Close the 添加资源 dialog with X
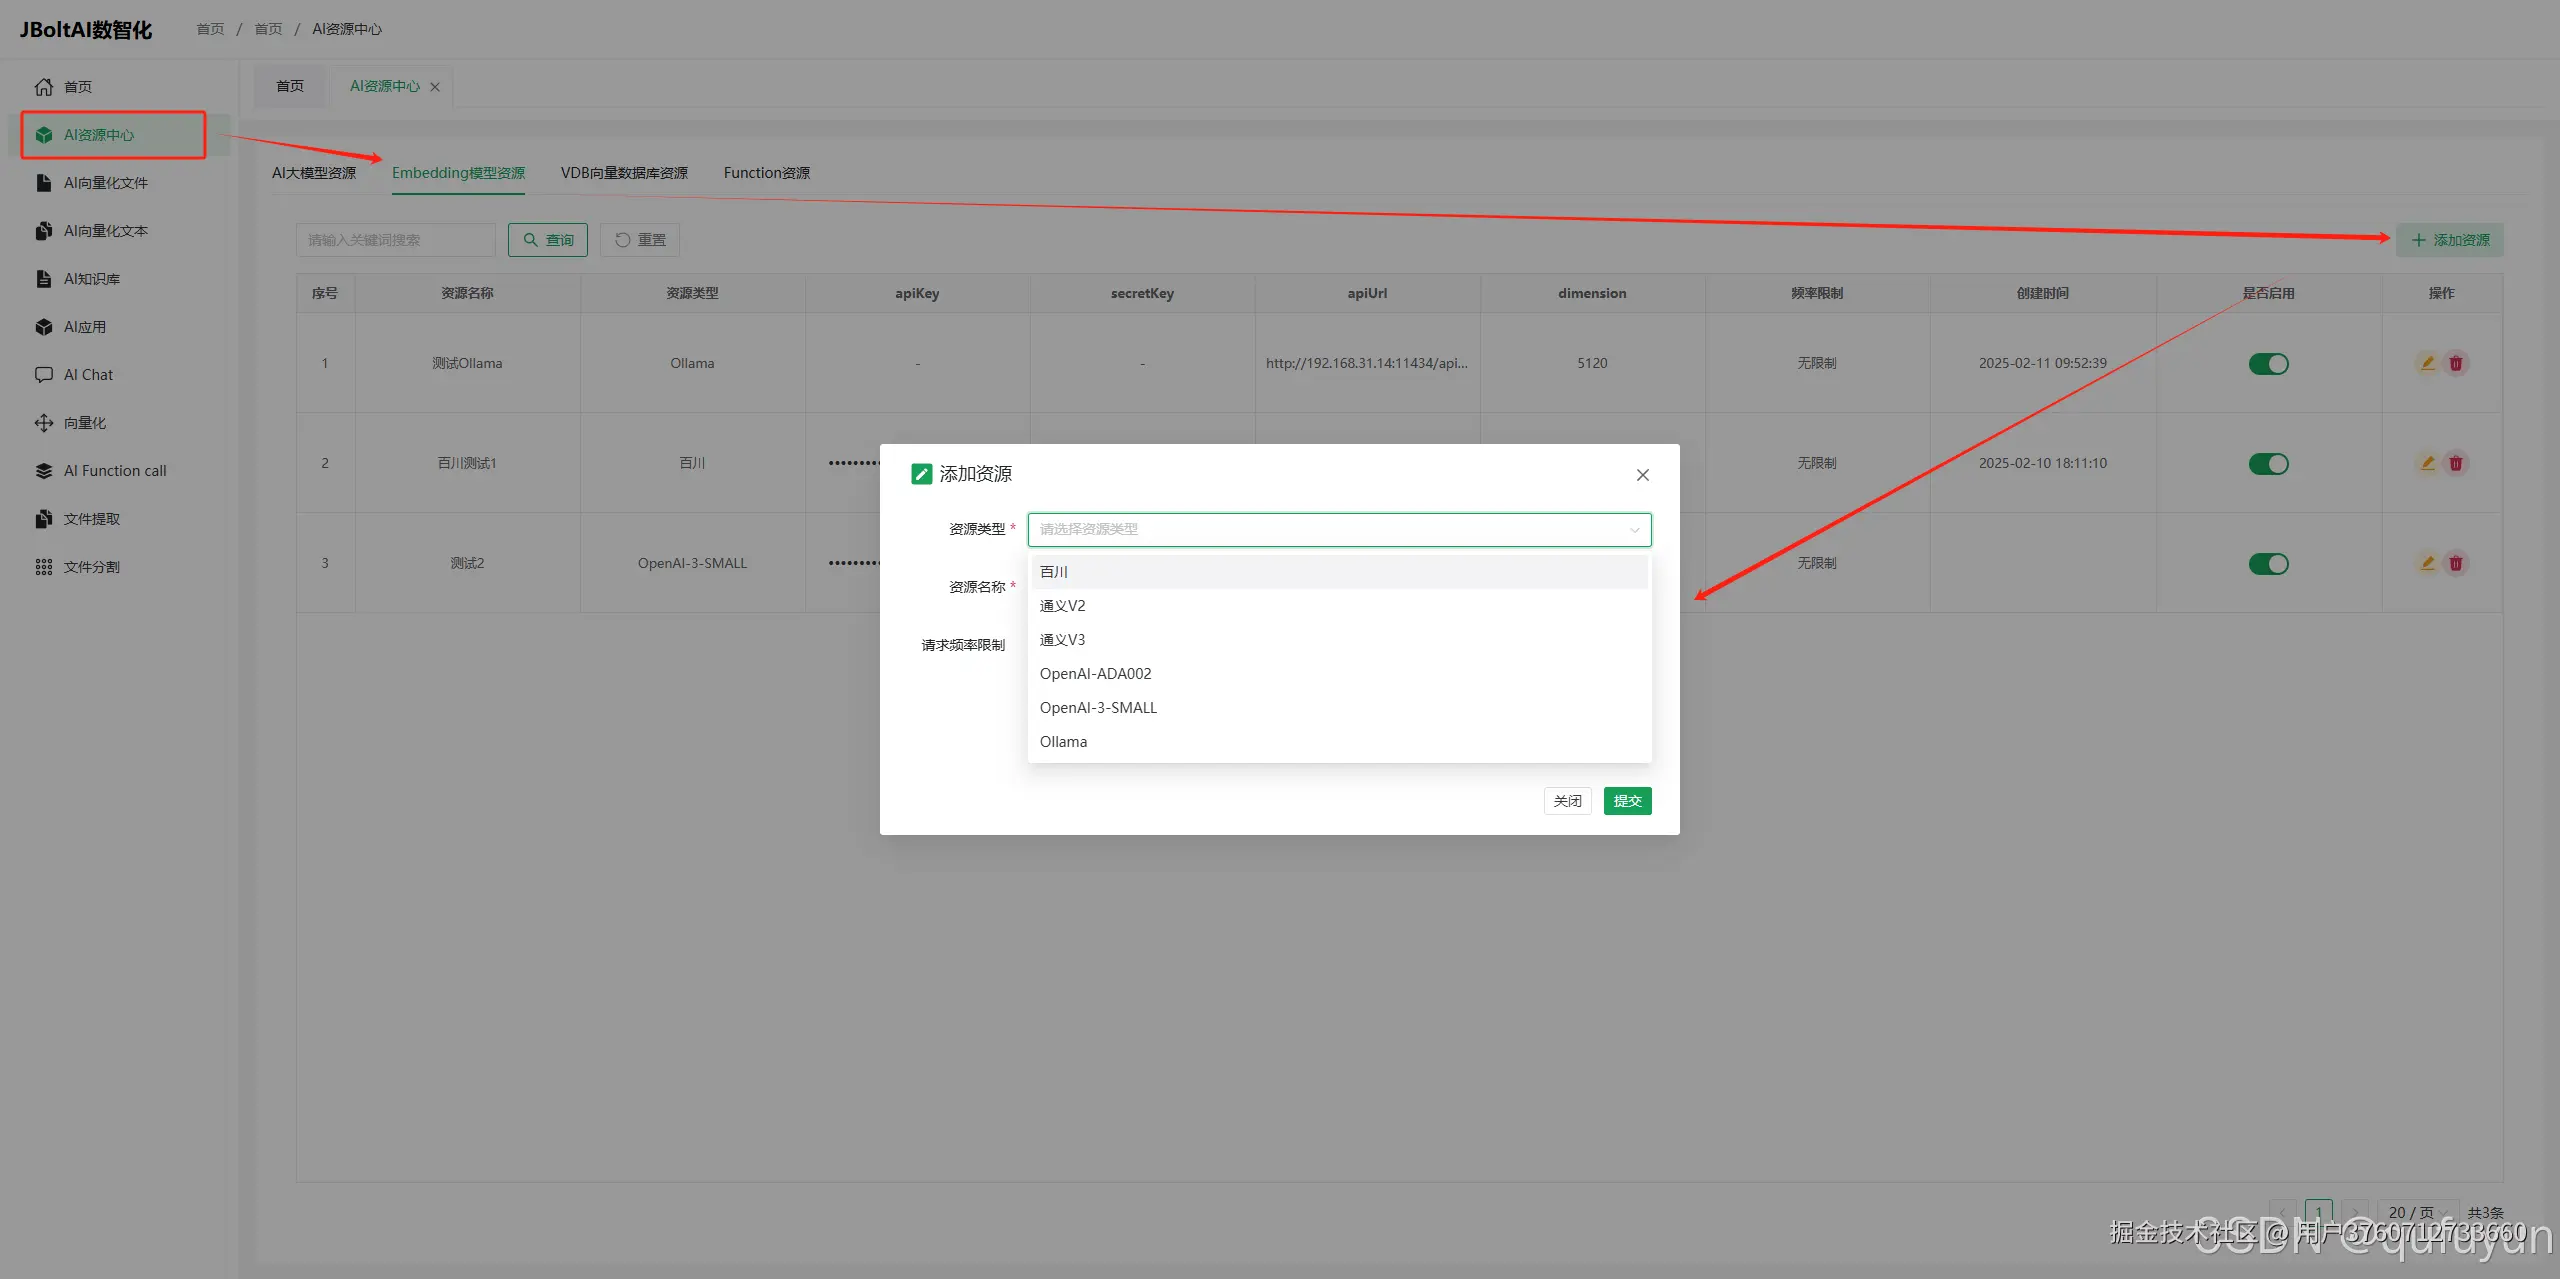This screenshot has width=2560, height=1279. click(x=1643, y=475)
